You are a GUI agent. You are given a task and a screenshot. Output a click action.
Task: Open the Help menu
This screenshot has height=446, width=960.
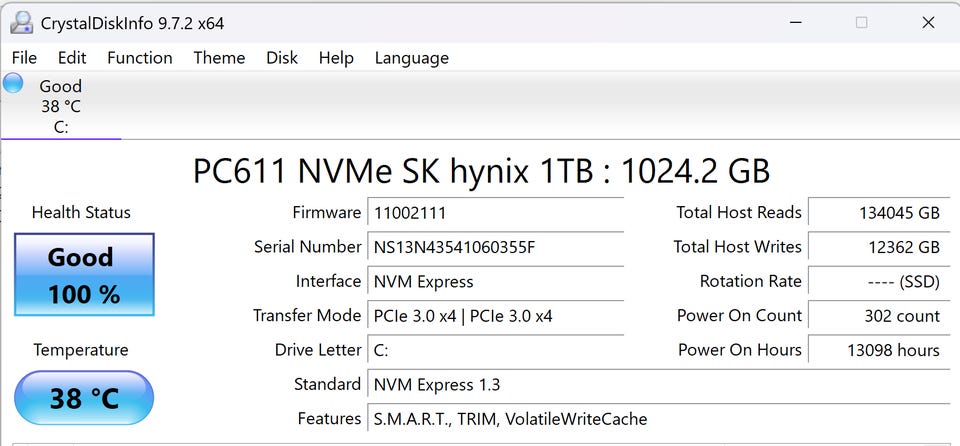coord(336,58)
